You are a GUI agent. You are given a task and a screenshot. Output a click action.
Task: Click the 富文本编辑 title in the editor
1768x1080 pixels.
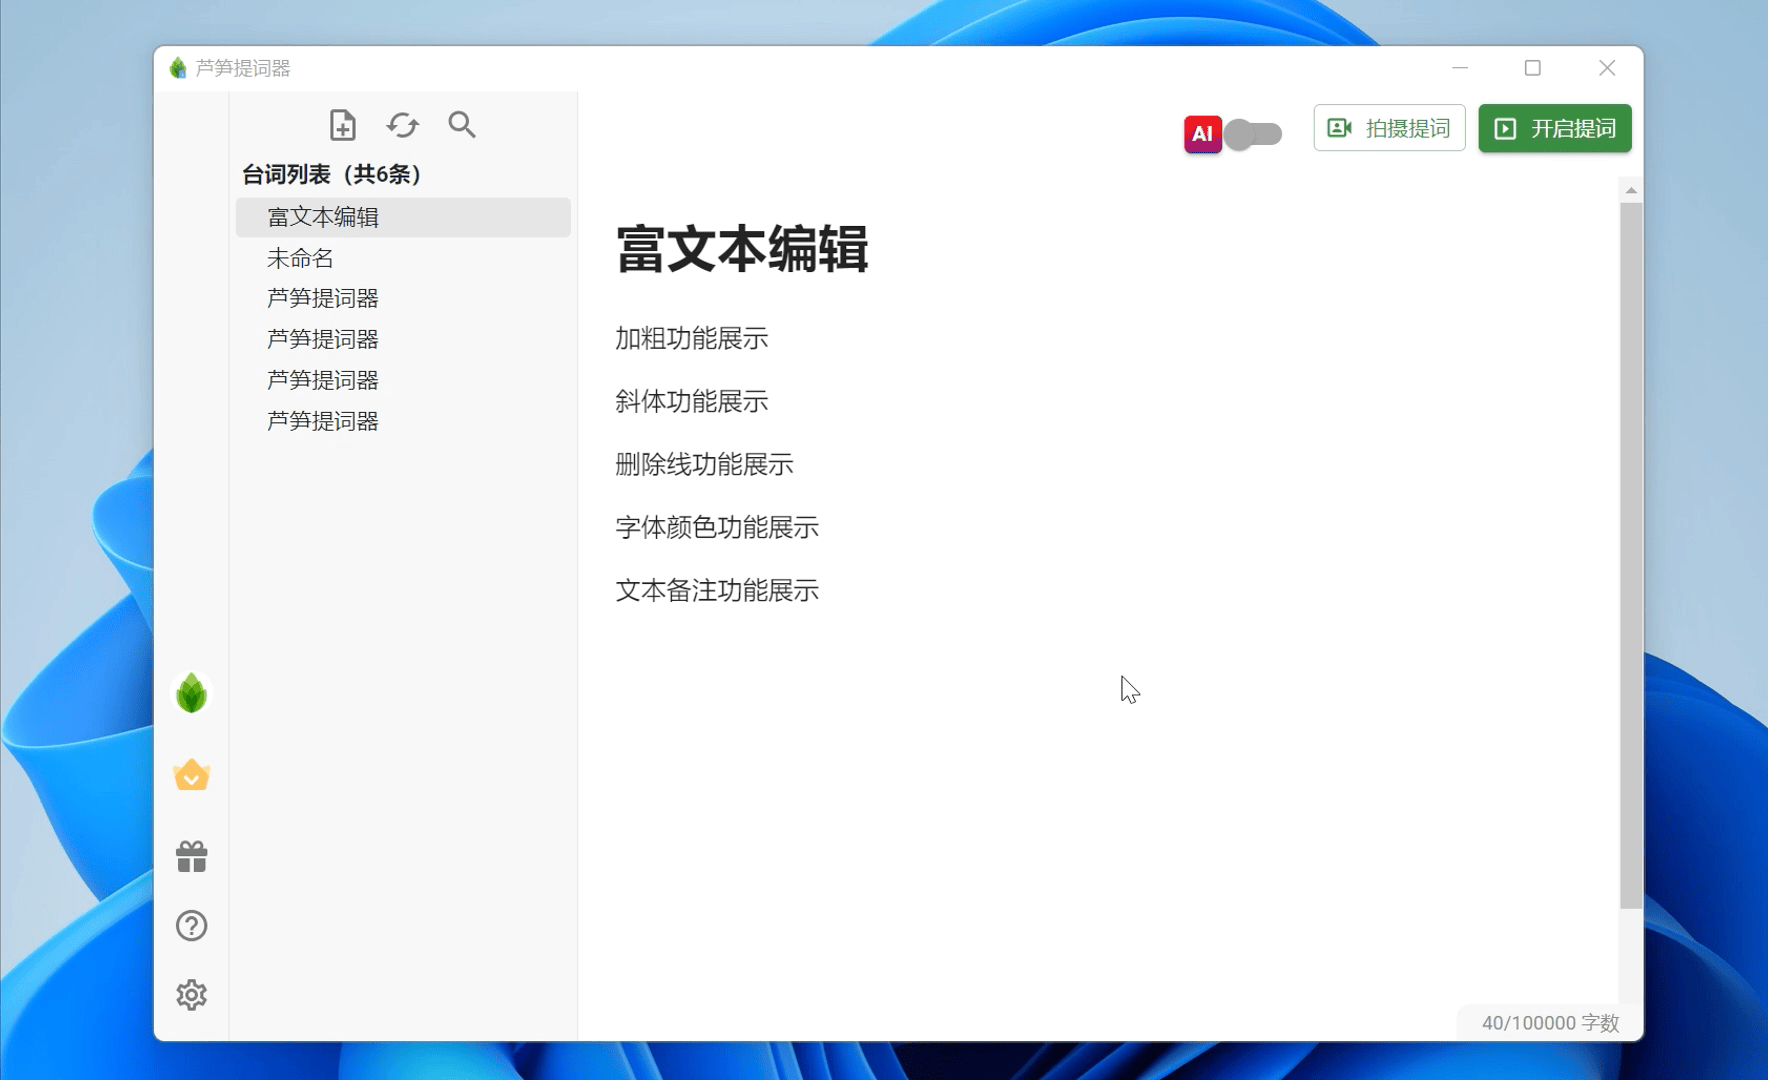point(742,252)
